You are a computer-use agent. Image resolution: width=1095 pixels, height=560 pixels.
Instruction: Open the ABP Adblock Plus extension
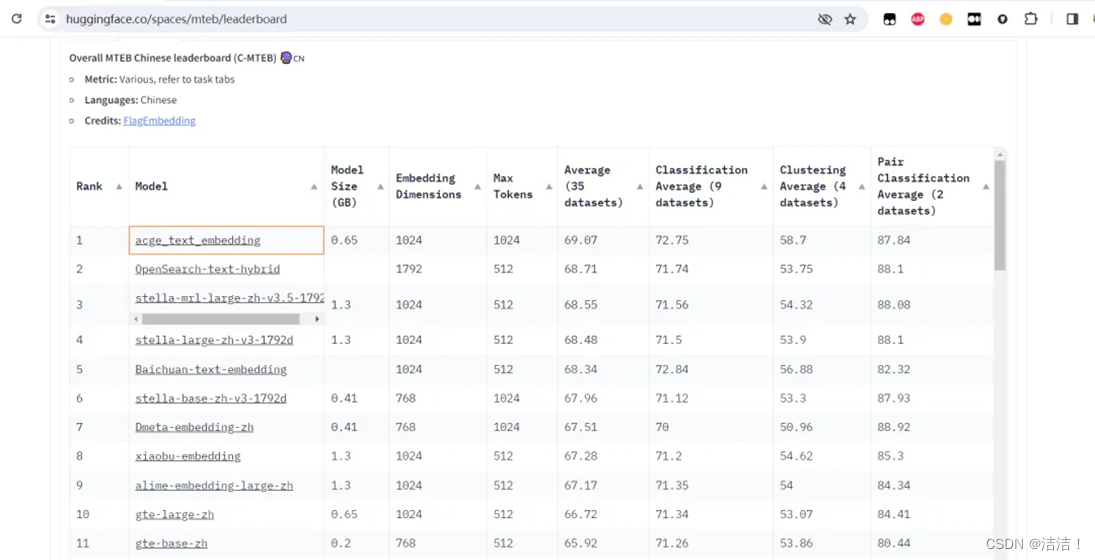click(x=918, y=20)
